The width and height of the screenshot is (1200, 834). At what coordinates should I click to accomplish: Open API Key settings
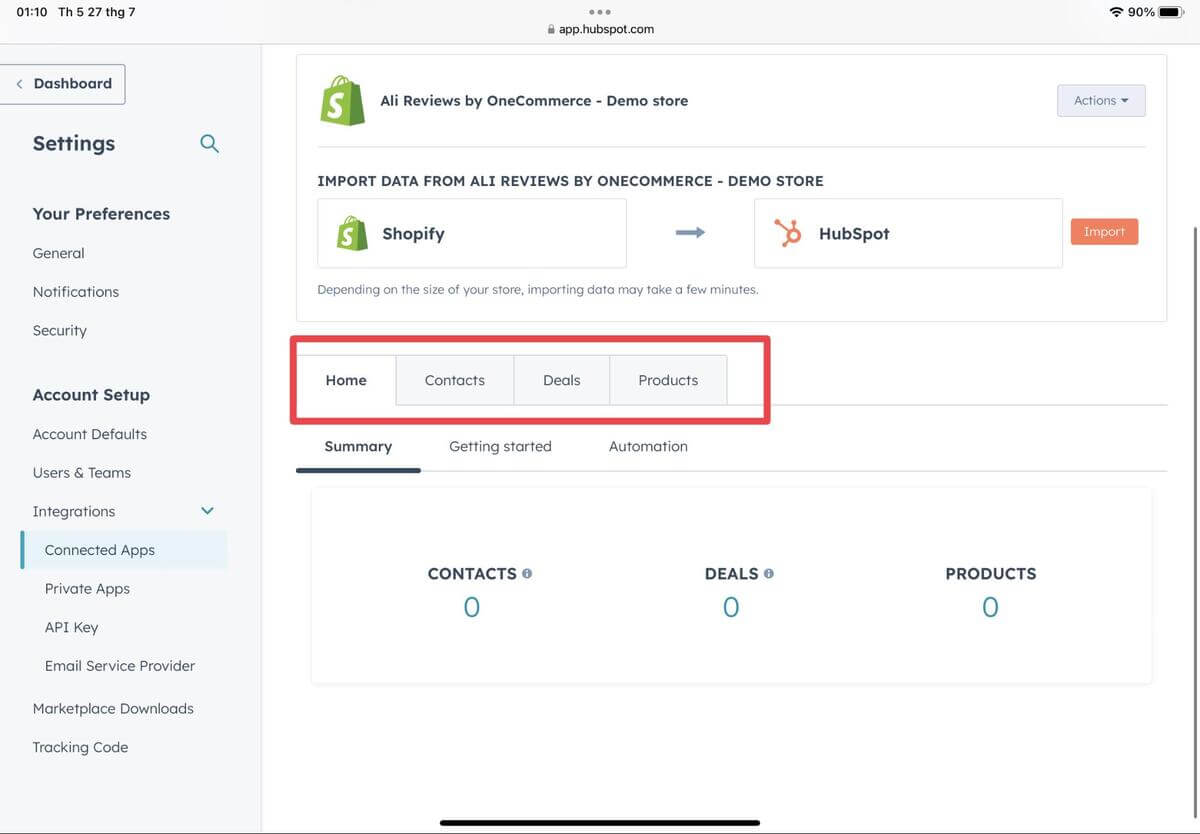[72, 628]
